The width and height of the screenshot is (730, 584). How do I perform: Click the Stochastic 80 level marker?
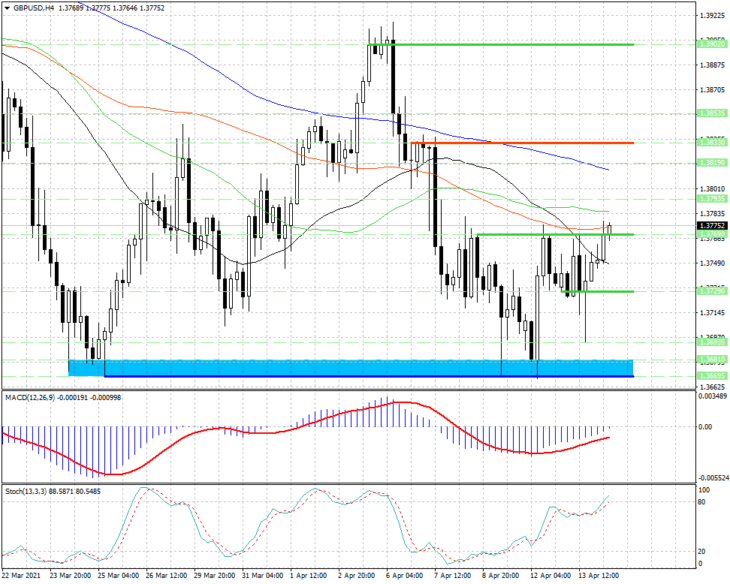click(702, 502)
